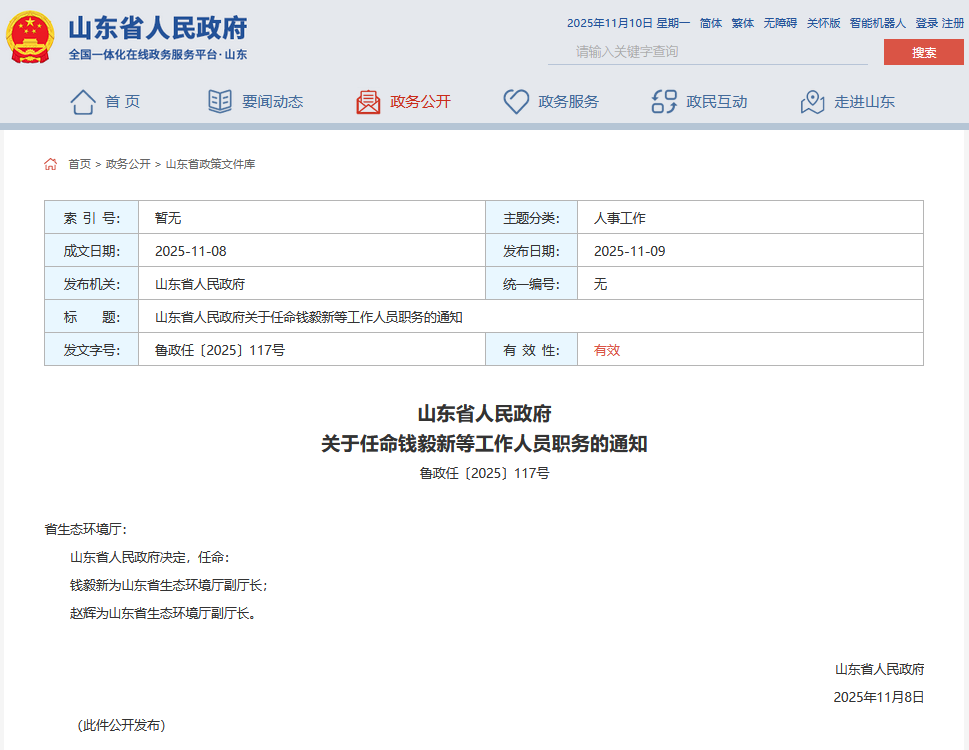
Task: Click the envelope icon for 政务公开
Action: (x=368, y=101)
